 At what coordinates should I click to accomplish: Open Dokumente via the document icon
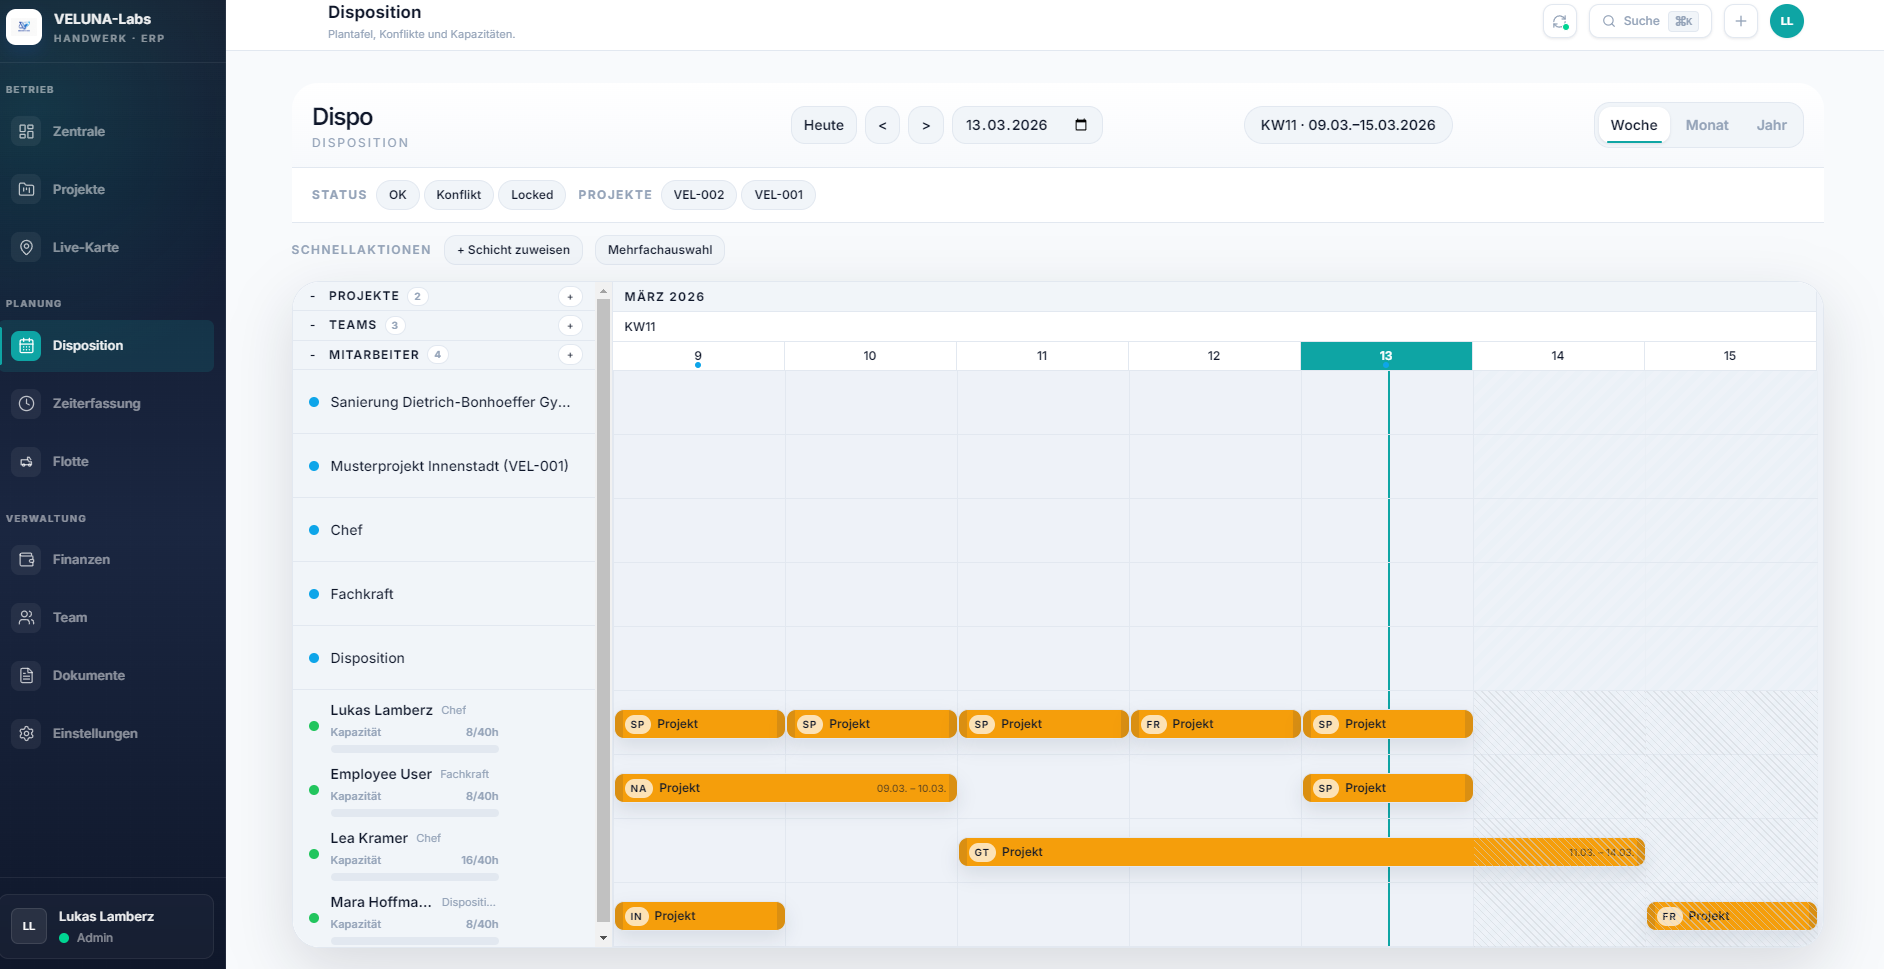(x=25, y=675)
